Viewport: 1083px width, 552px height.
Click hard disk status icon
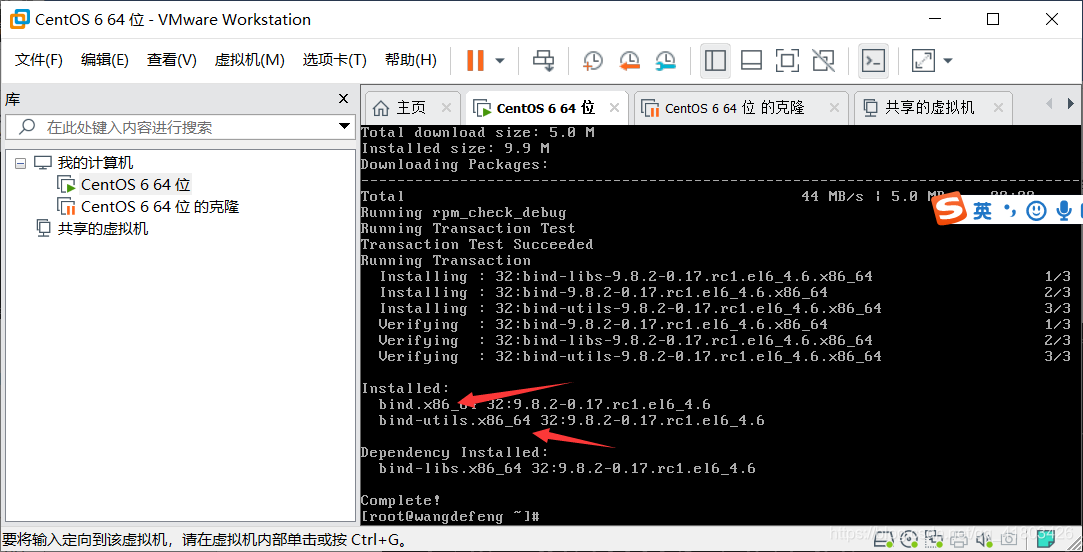(883, 539)
